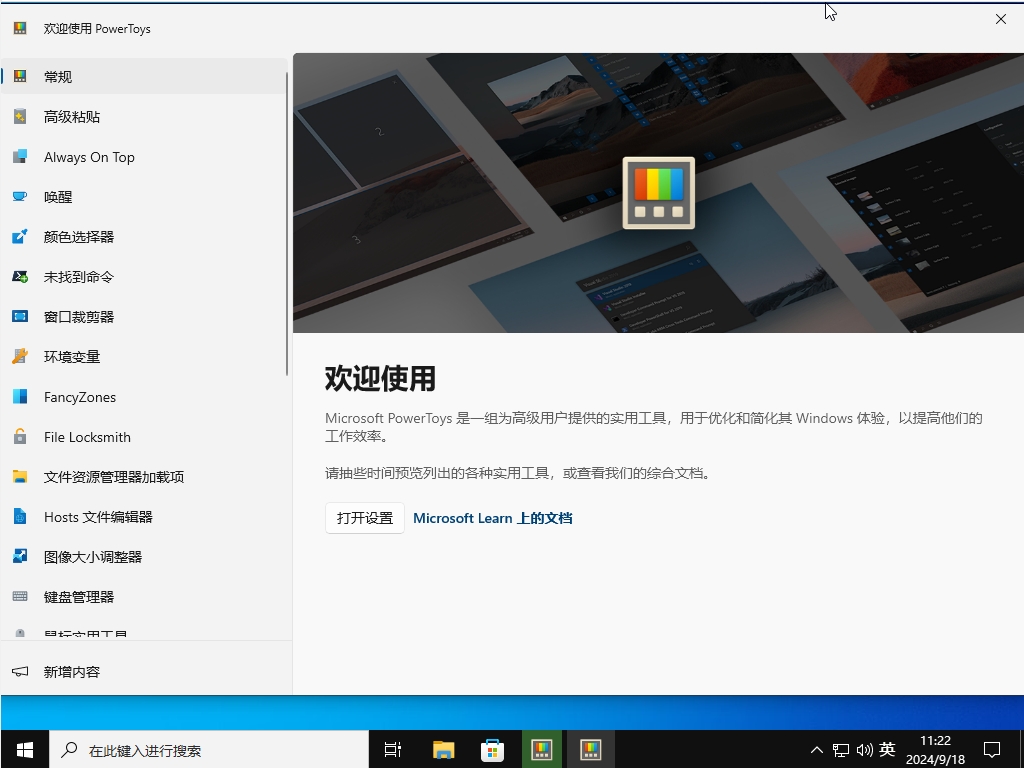Click the sidebar vertical scrollbar
This screenshot has width=1024, height=768.
point(287,223)
